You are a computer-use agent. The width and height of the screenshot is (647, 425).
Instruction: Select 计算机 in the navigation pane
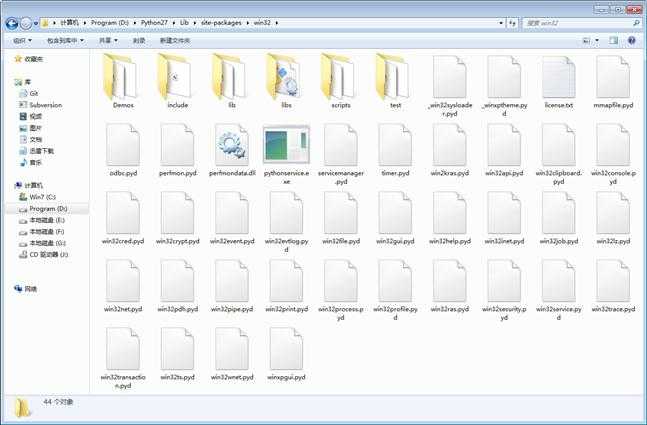33,186
